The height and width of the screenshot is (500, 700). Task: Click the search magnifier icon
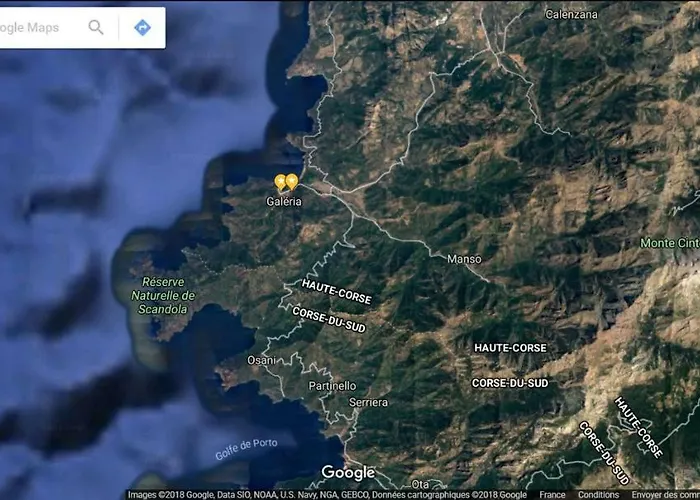click(96, 27)
